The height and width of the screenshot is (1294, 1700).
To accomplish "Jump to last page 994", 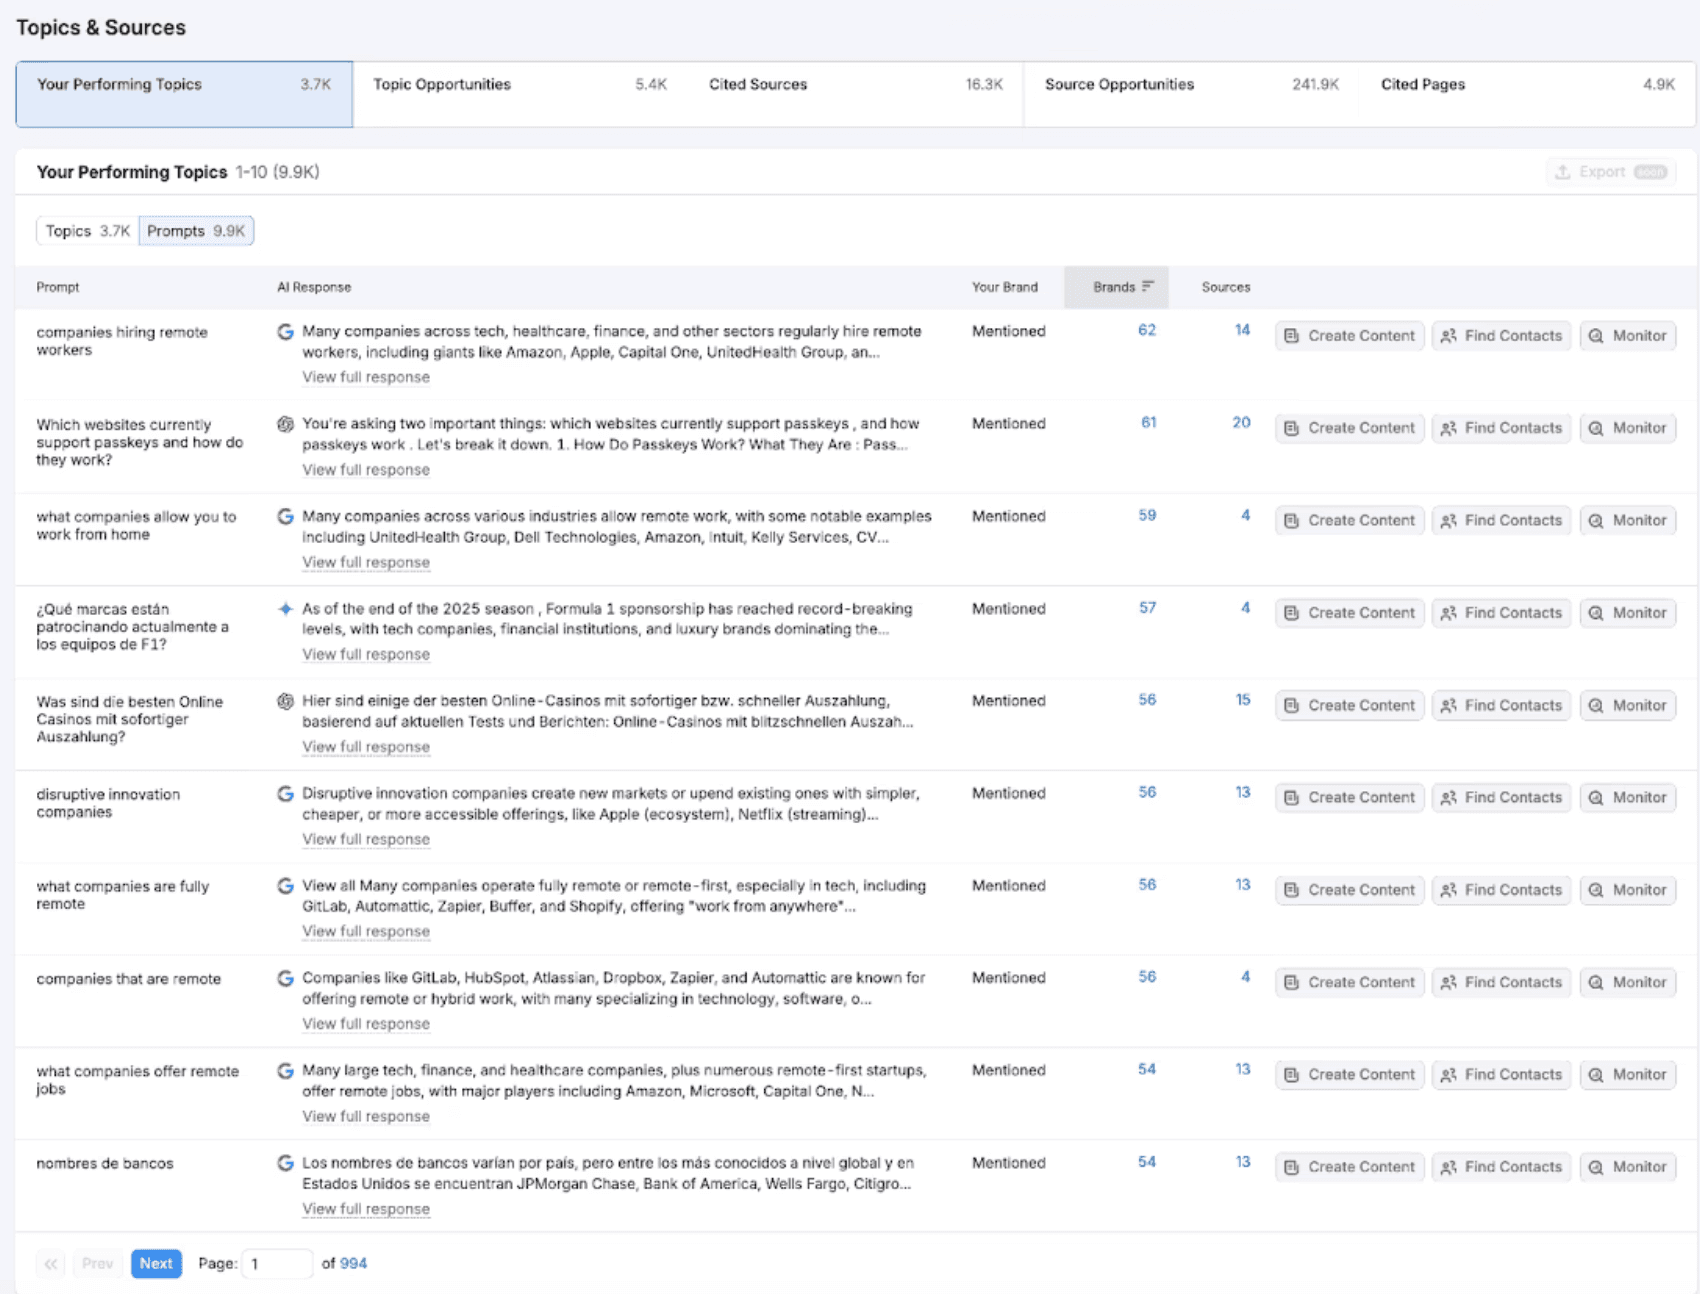I will tap(353, 1264).
